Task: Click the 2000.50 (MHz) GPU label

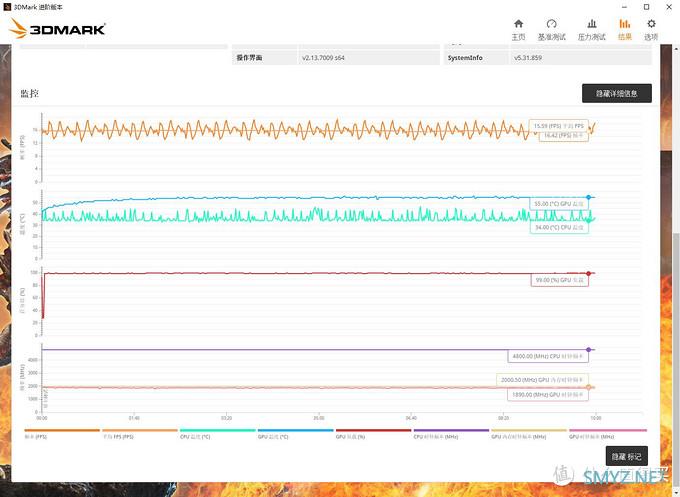Action: 542,380
